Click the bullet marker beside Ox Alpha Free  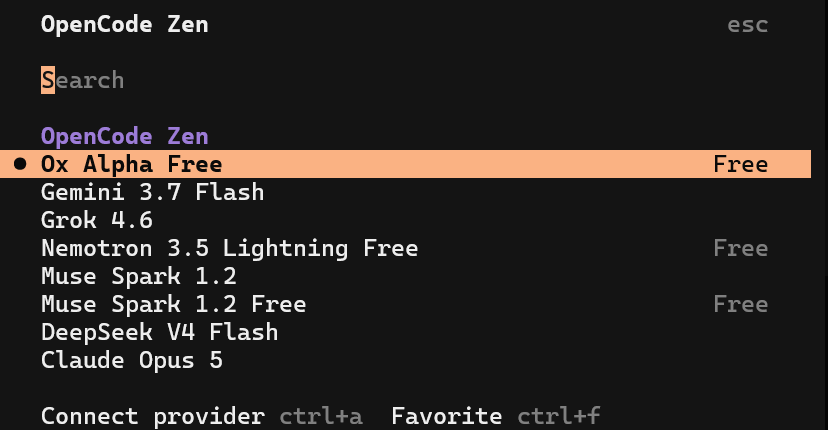[20, 164]
